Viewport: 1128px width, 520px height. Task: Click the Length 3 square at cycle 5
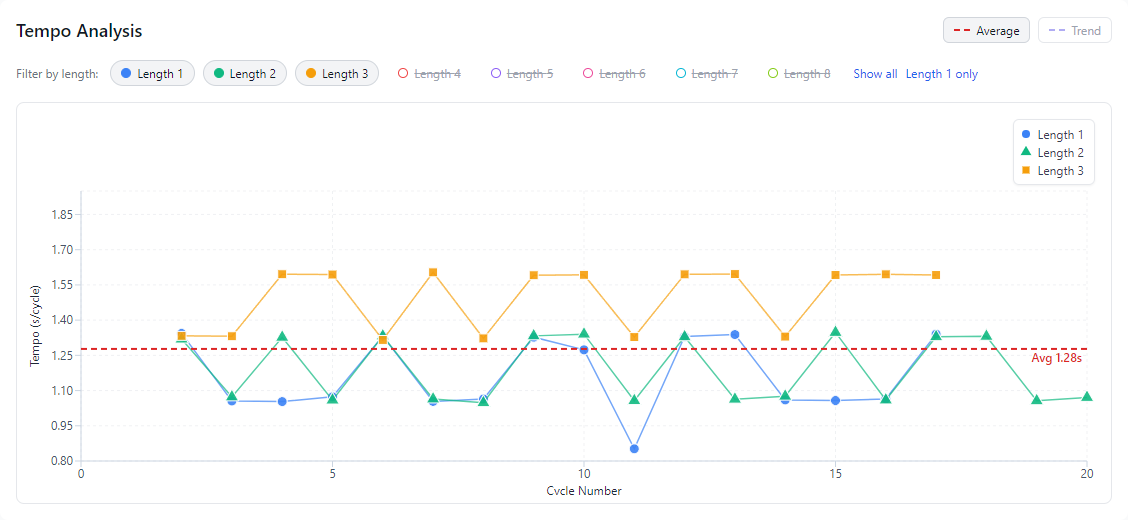332,274
